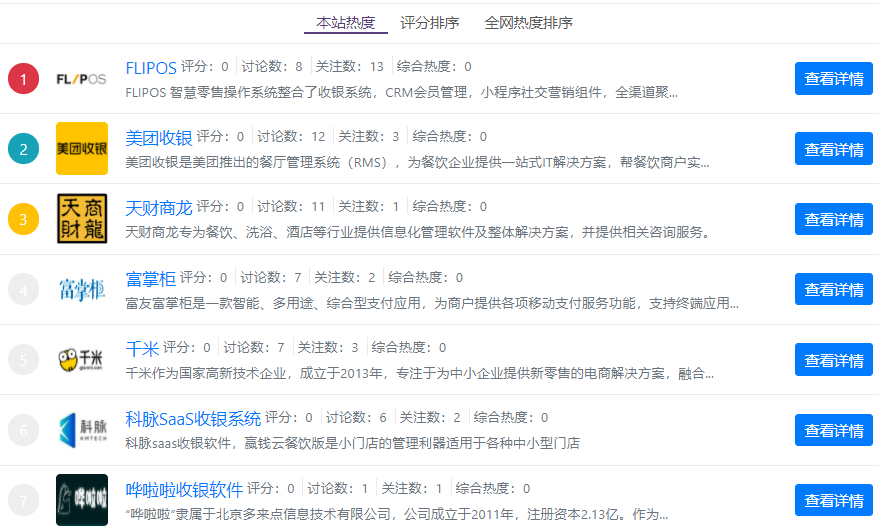Switch to the 全网热度排序 tab
Screen dimensions: 879x531
pos(529,22)
